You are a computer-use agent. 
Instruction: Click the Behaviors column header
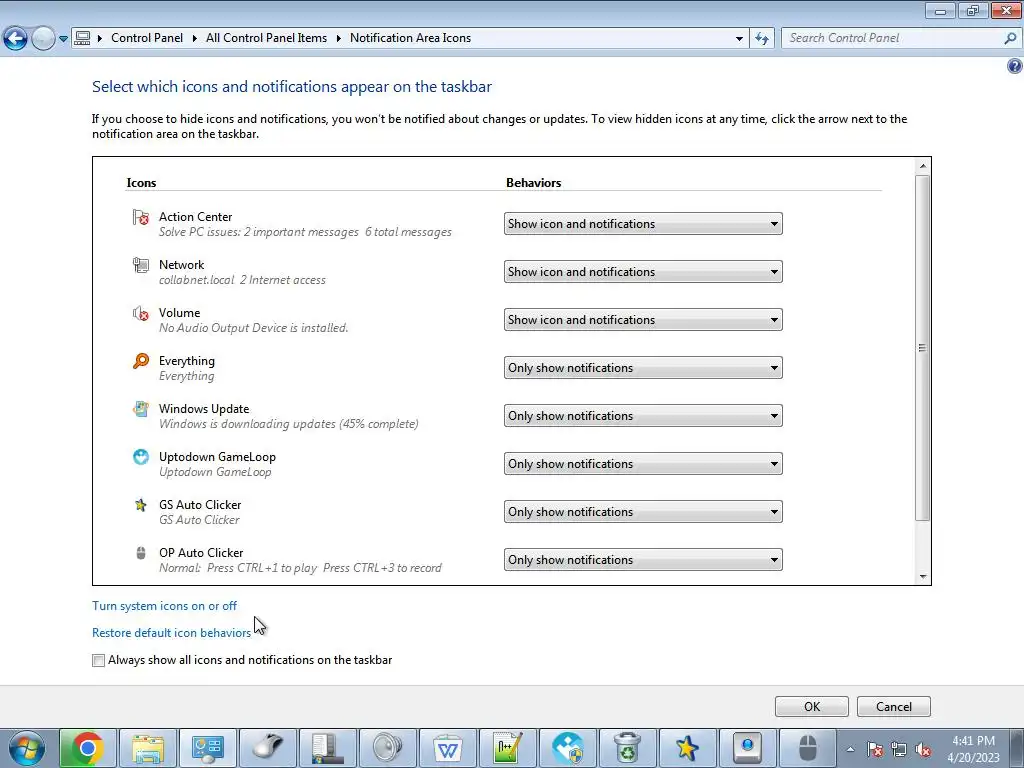pos(534,183)
